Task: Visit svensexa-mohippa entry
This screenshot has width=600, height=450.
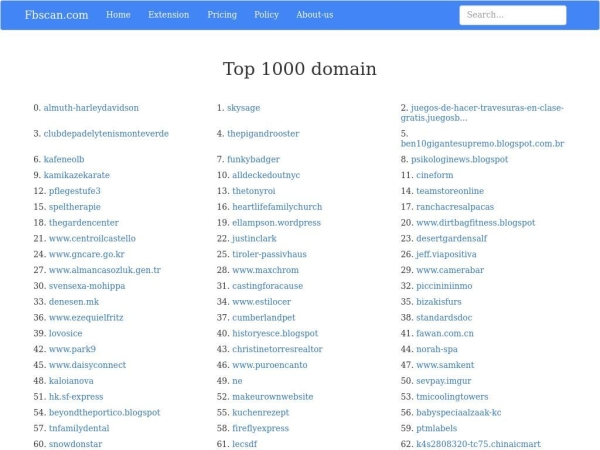Action: click(87, 286)
